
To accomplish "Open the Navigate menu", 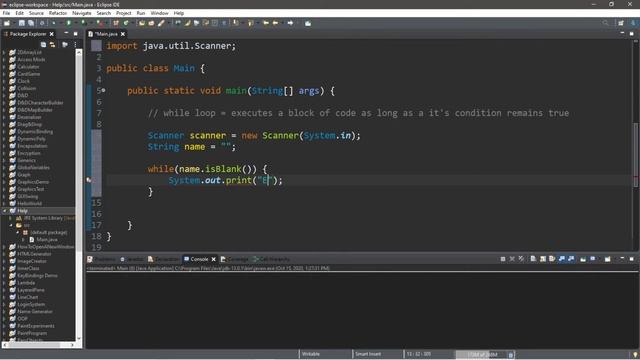I will 82,13.
